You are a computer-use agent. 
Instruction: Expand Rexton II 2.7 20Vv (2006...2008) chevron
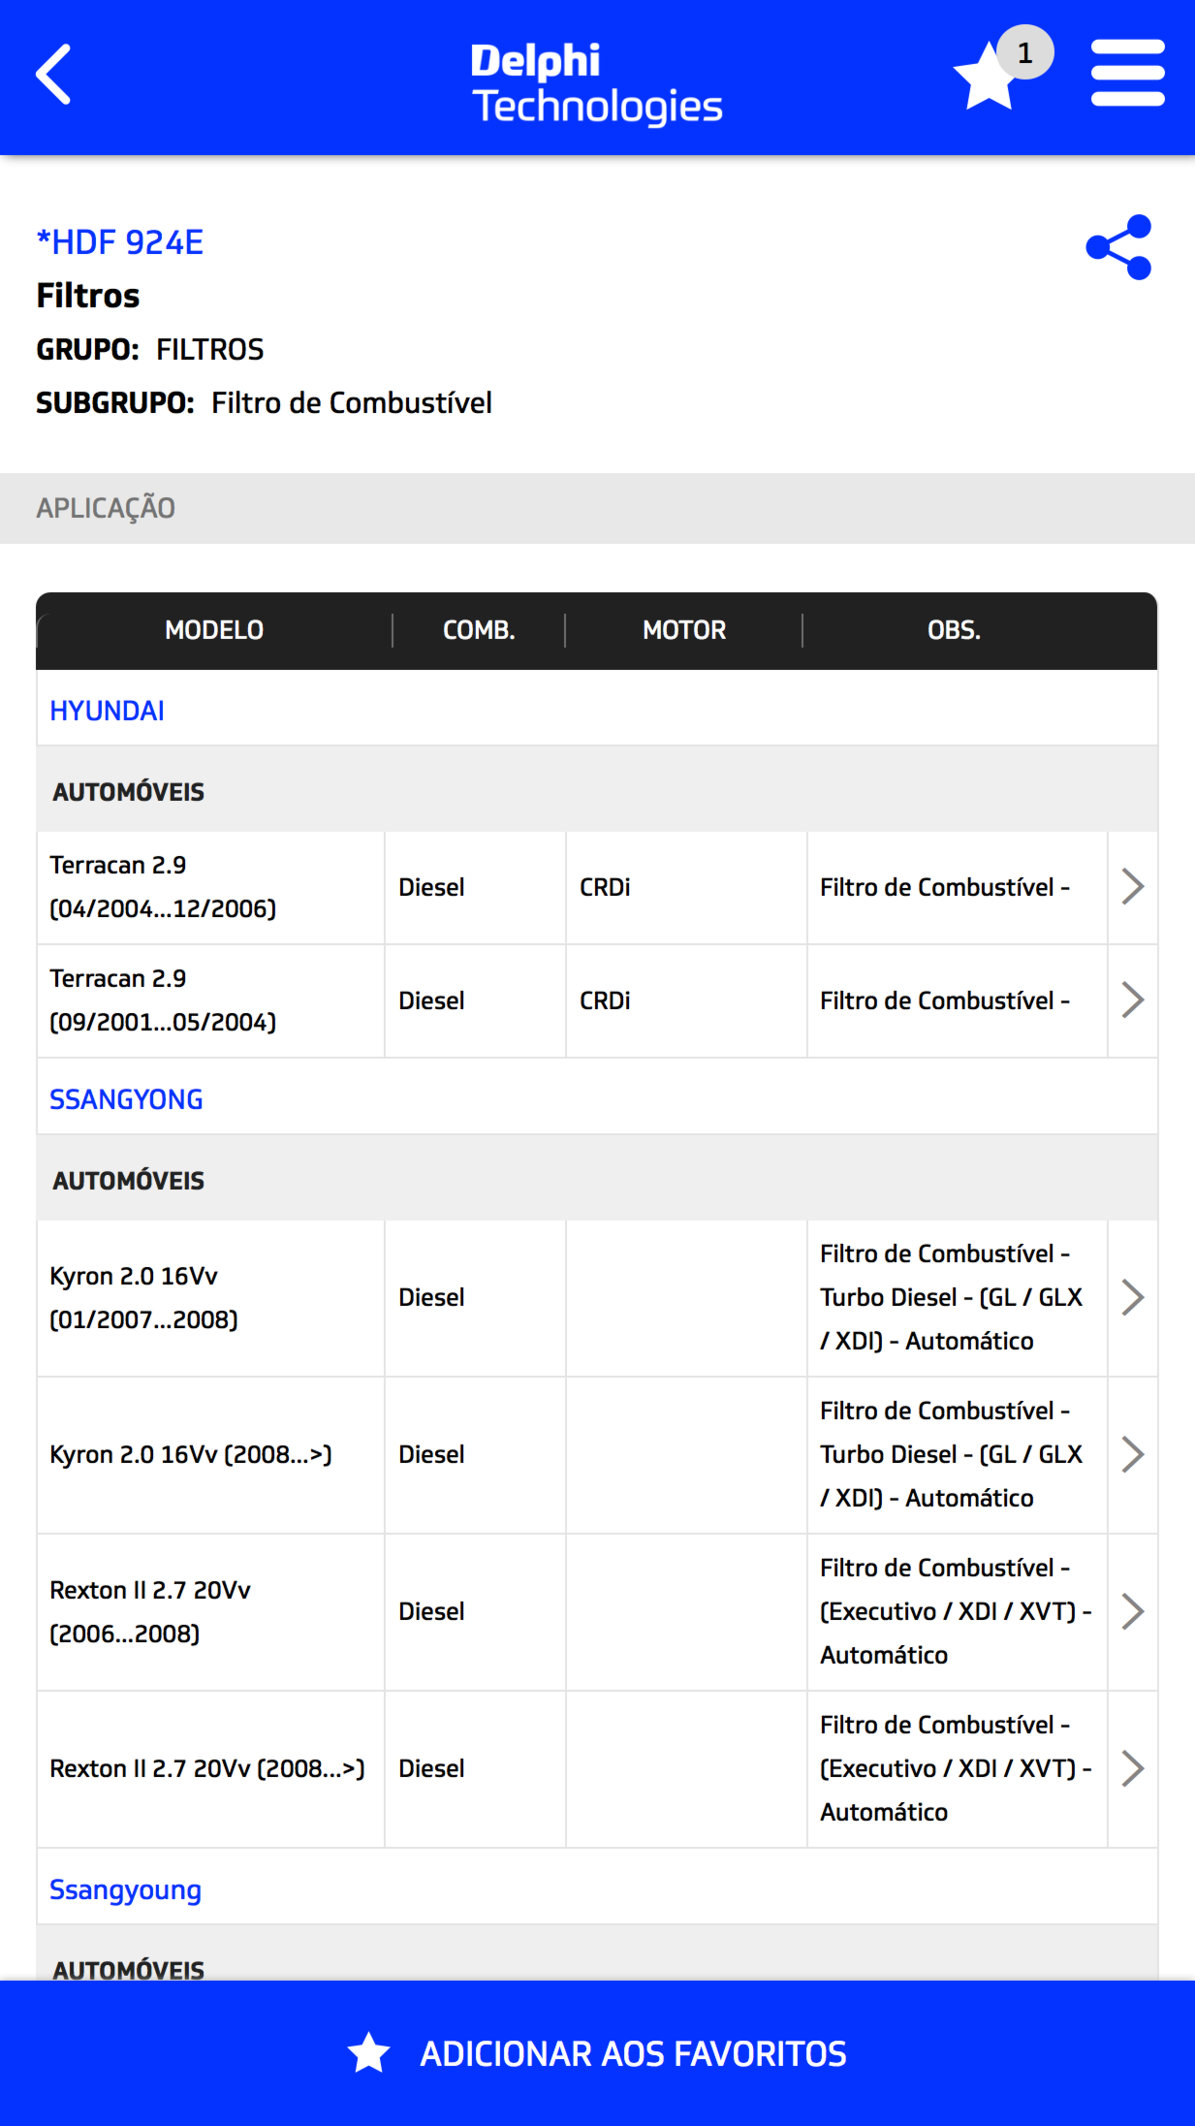[1132, 1611]
